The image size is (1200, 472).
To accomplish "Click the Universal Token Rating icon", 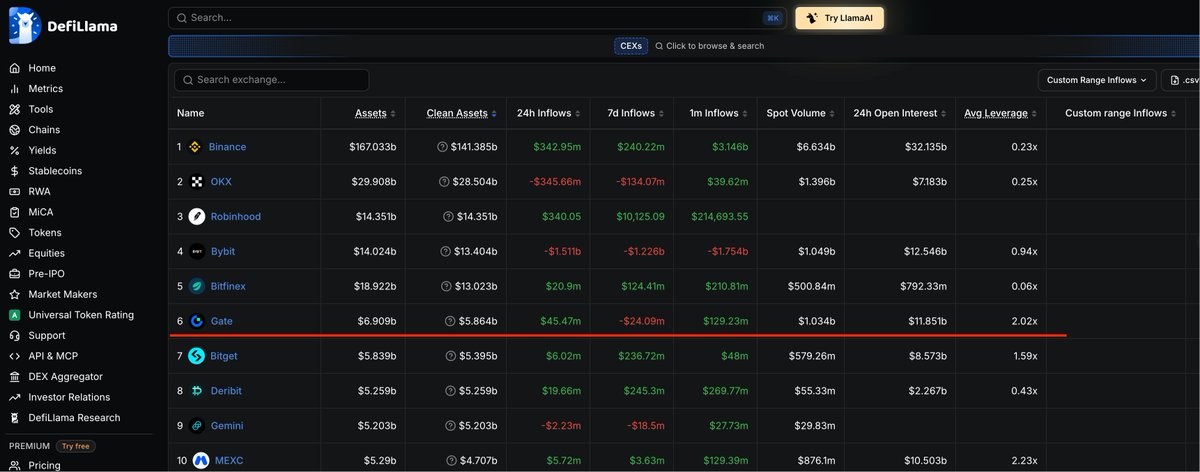I will (x=15, y=315).
